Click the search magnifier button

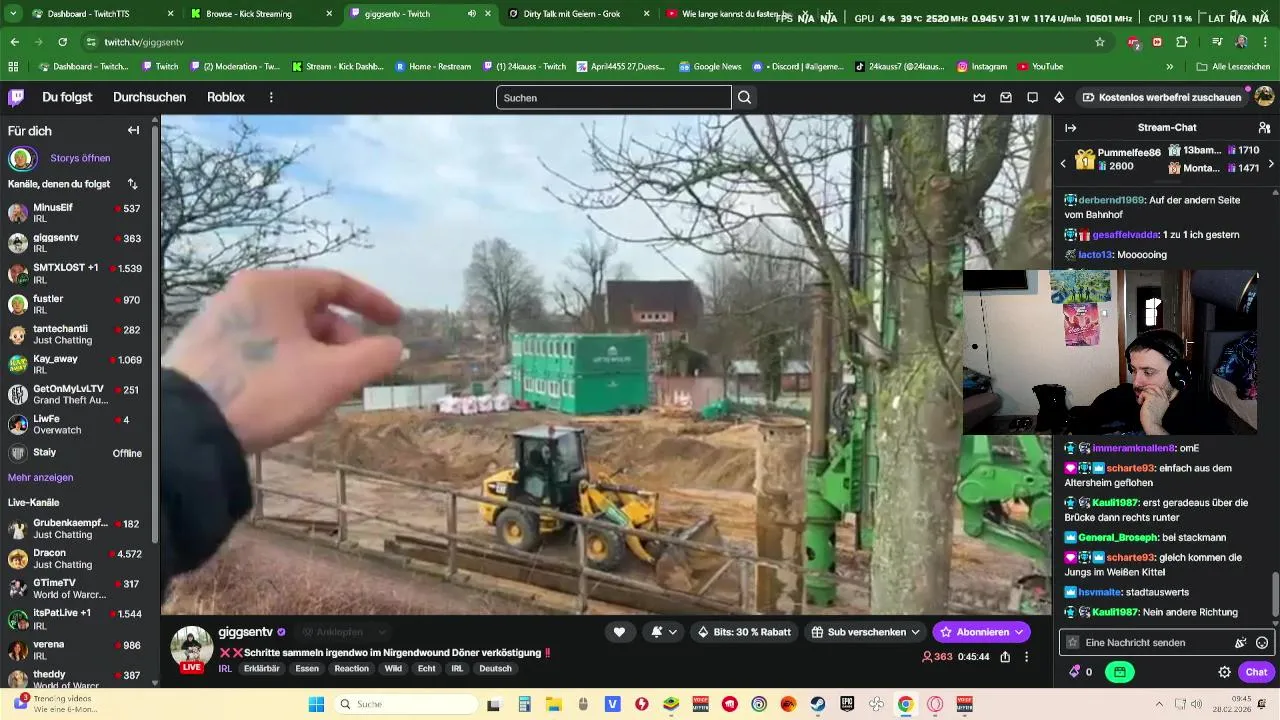click(745, 97)
